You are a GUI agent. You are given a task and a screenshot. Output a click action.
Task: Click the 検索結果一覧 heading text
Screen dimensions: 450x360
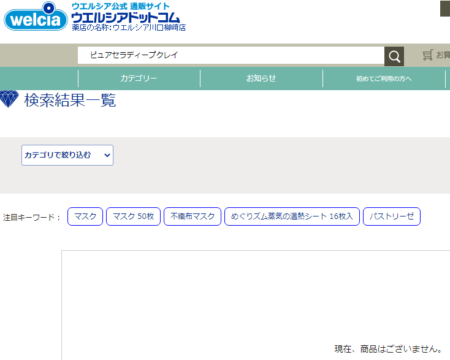coord(70,100)
